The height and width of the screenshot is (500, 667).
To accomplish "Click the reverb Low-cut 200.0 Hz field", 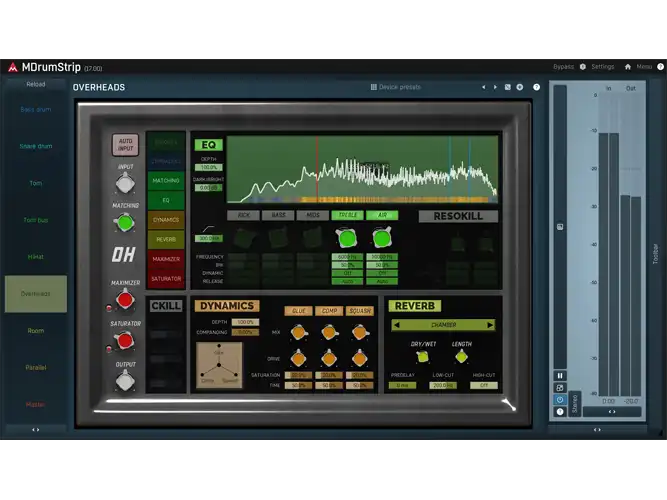I will (x=443, y=386).
